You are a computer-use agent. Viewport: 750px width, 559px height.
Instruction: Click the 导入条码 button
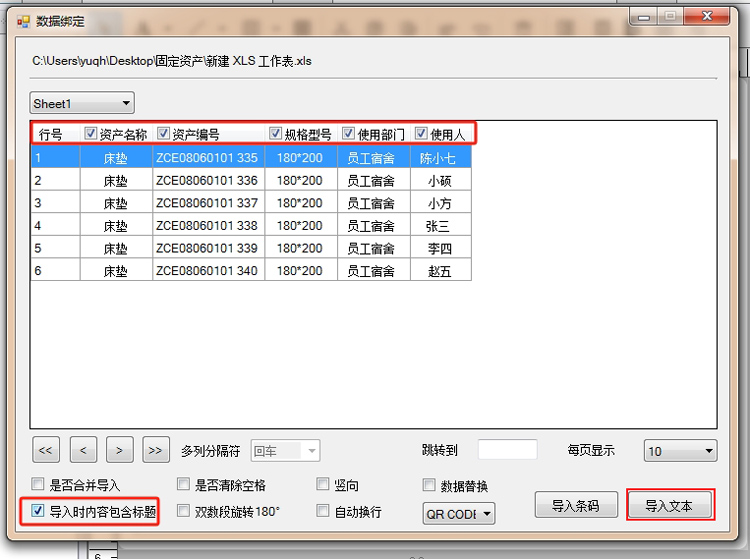[x=575, y=506]
